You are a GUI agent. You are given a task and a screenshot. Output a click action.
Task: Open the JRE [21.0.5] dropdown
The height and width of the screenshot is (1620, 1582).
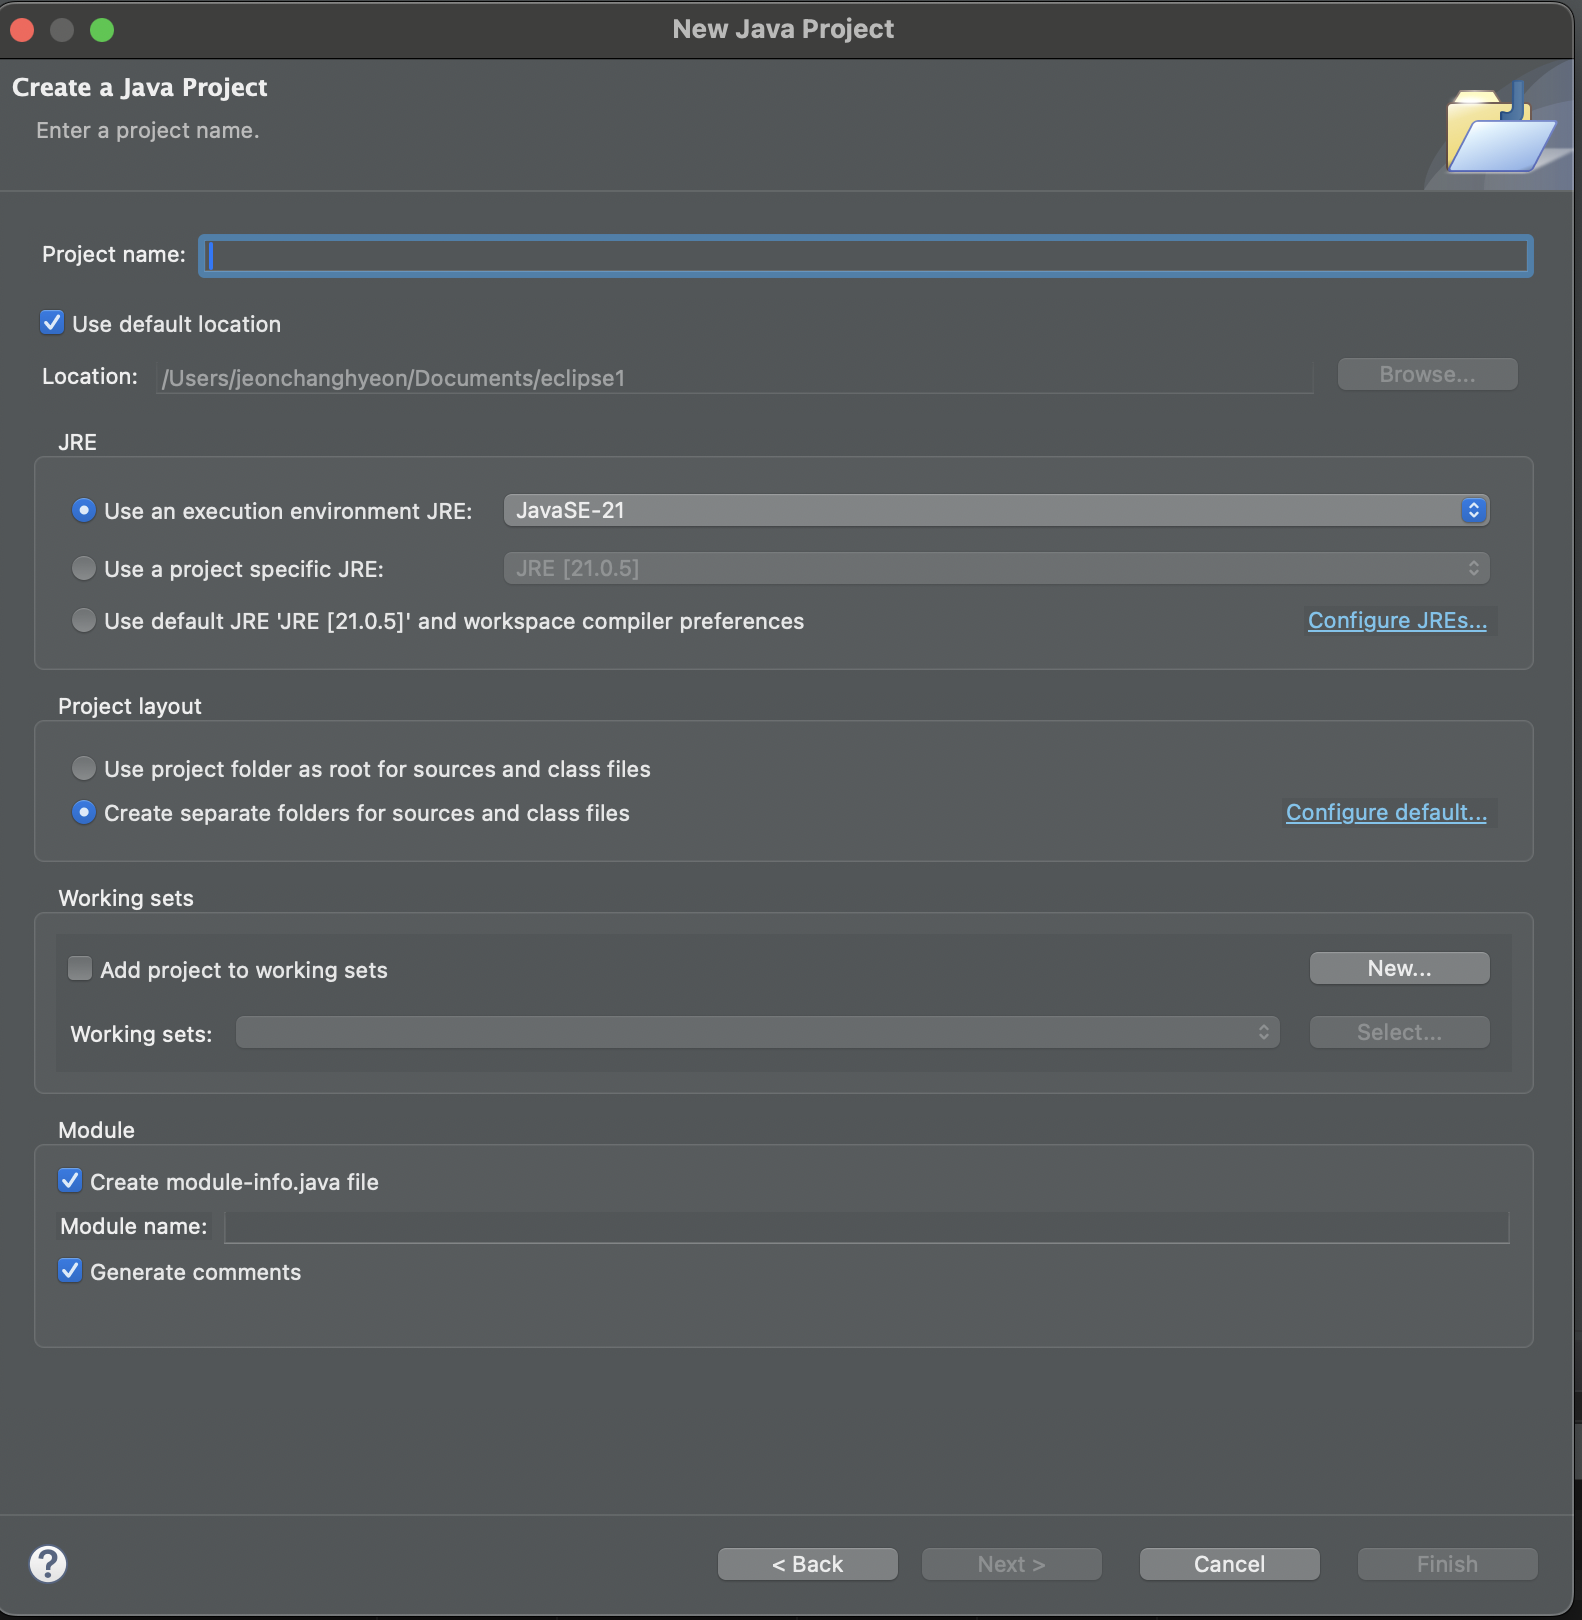(x=996, y=568)
